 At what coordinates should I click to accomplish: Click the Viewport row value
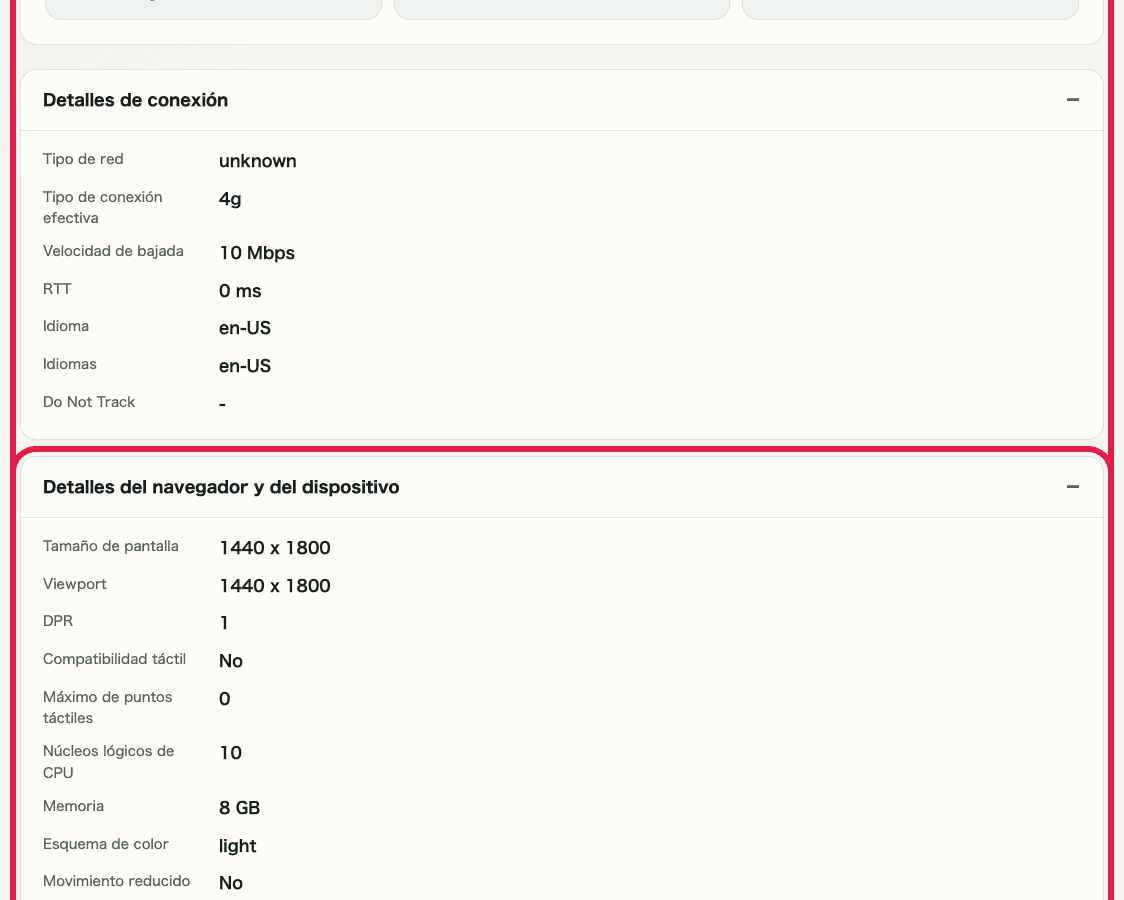click(x=274, y=586)
